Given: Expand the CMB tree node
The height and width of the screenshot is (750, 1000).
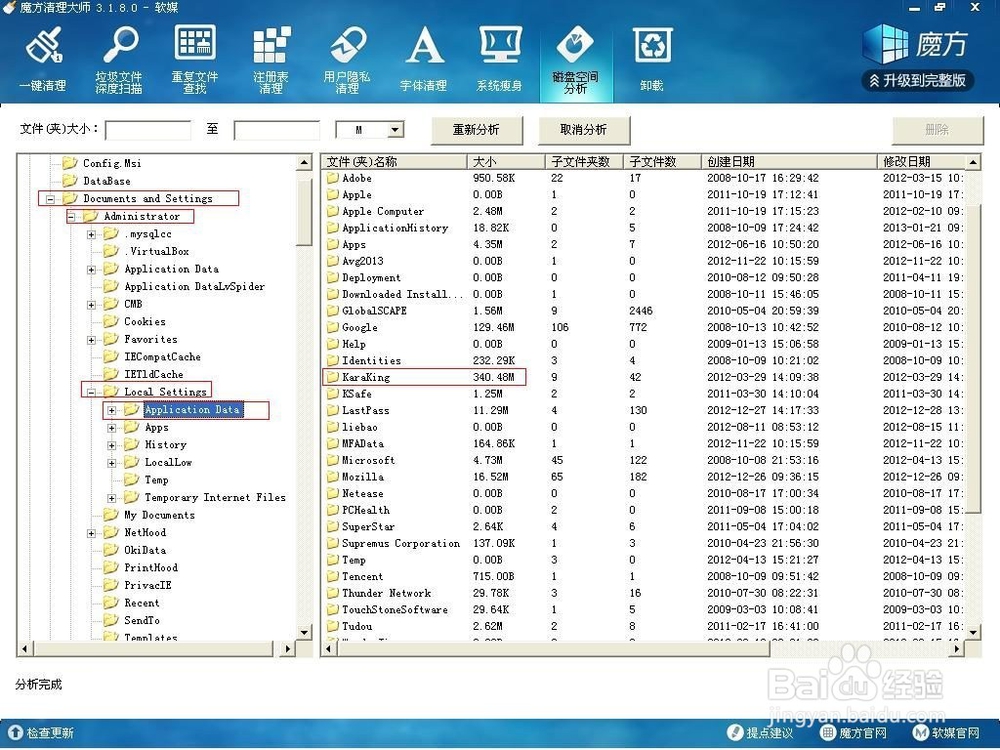Looking at the screenshot, I should point(91,305).
